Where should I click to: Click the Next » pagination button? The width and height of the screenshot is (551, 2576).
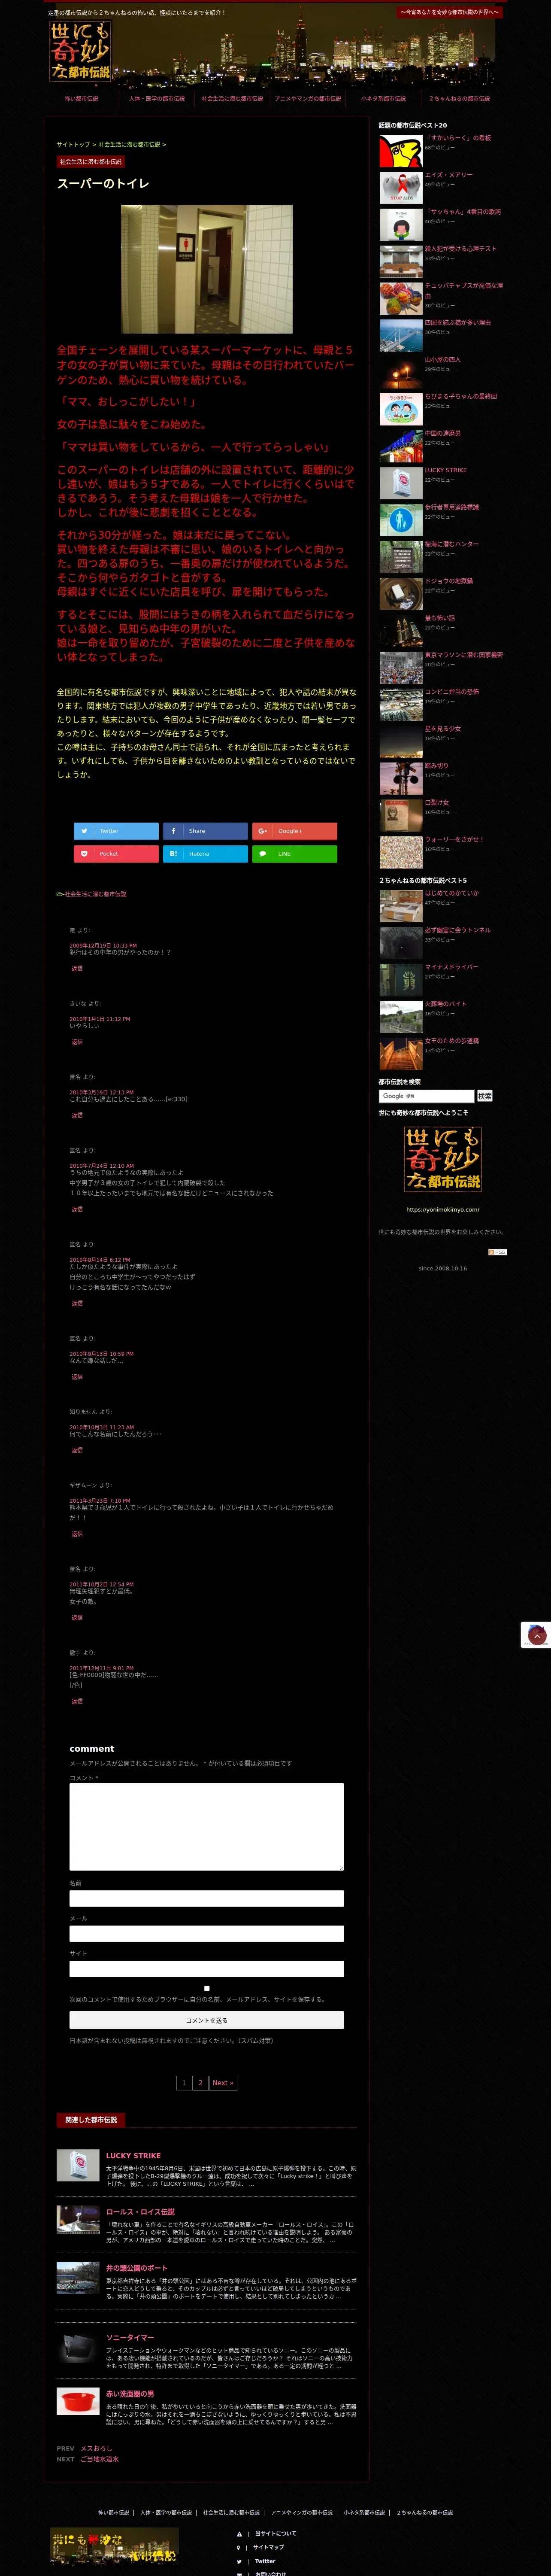[x=223, y=2083]
